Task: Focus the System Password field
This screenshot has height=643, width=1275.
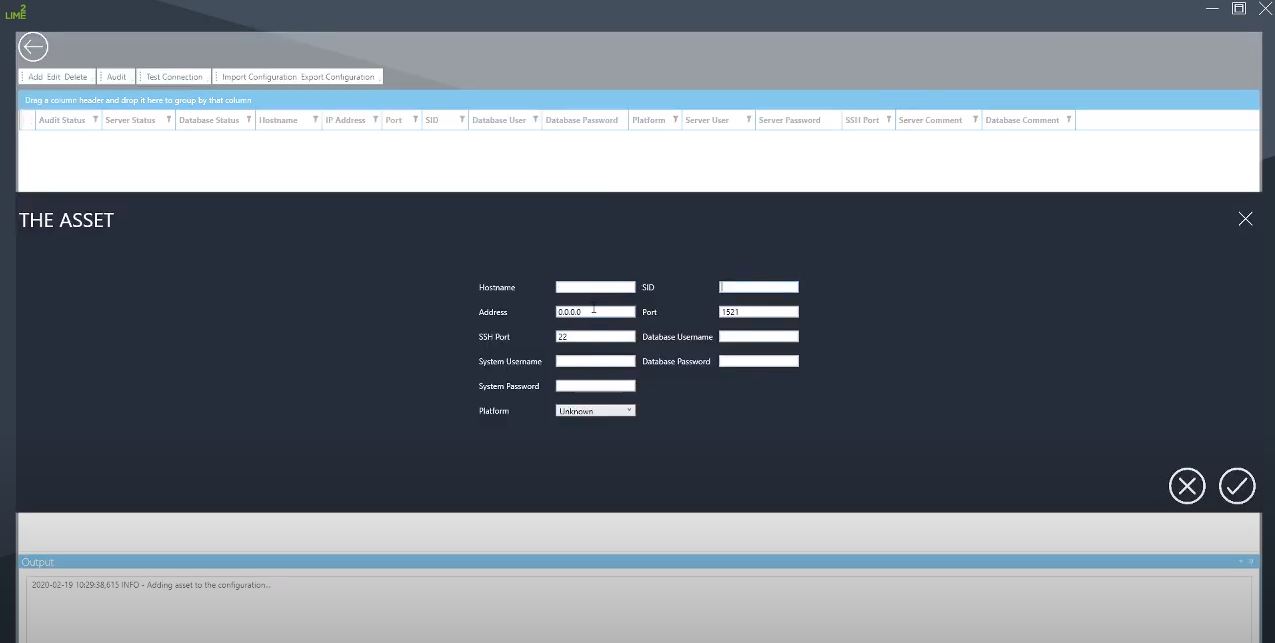Action: (x=595, y=386)
